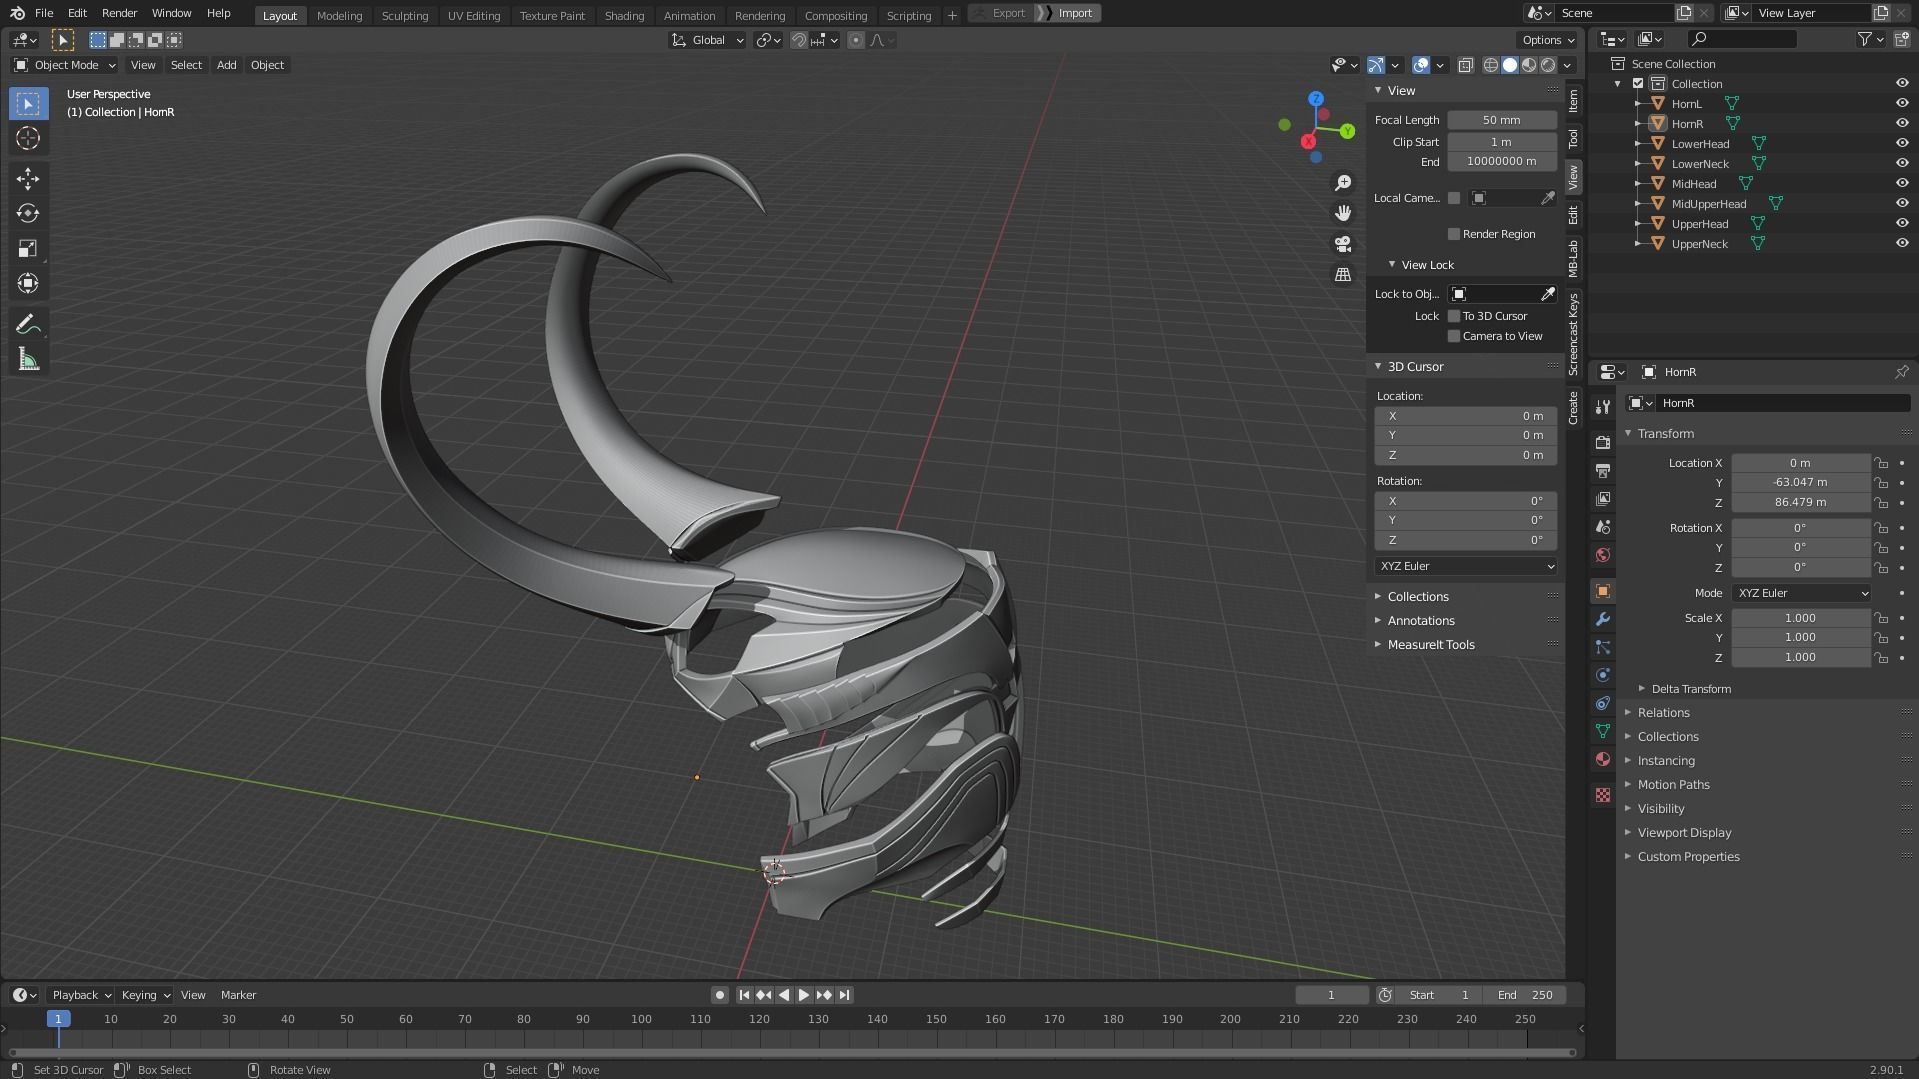Expand the Viewport Display section
This screenshot has width=1919, height=1079.
(x=1684, y=833)
